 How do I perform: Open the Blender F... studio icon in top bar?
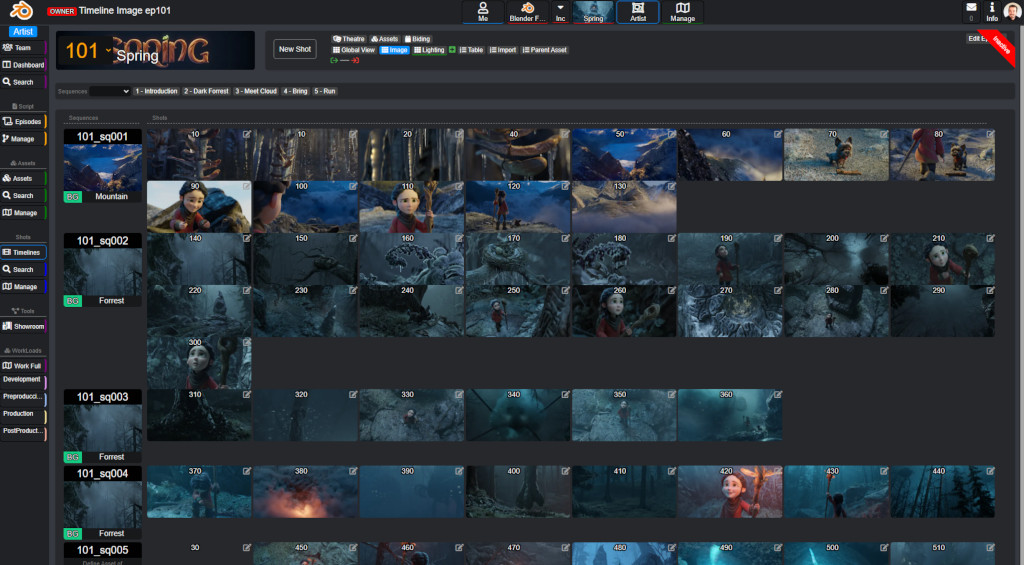click(x=527, y=12)
